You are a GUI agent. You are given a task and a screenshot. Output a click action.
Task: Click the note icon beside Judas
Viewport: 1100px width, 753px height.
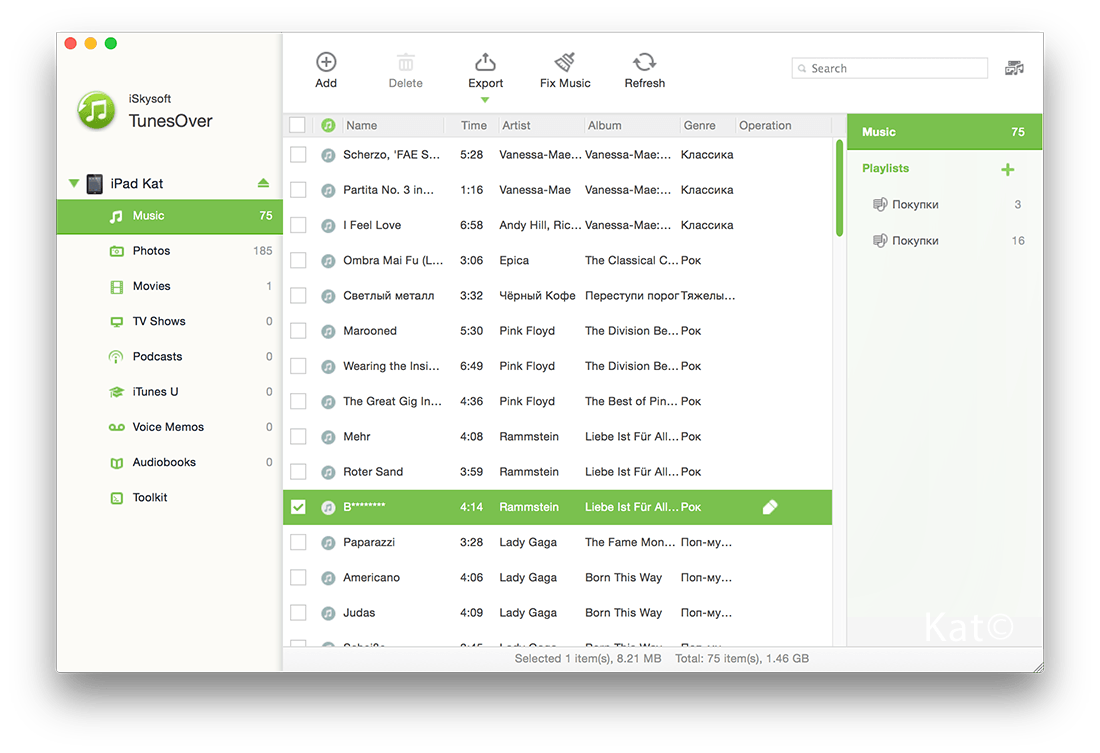[328, 613]
